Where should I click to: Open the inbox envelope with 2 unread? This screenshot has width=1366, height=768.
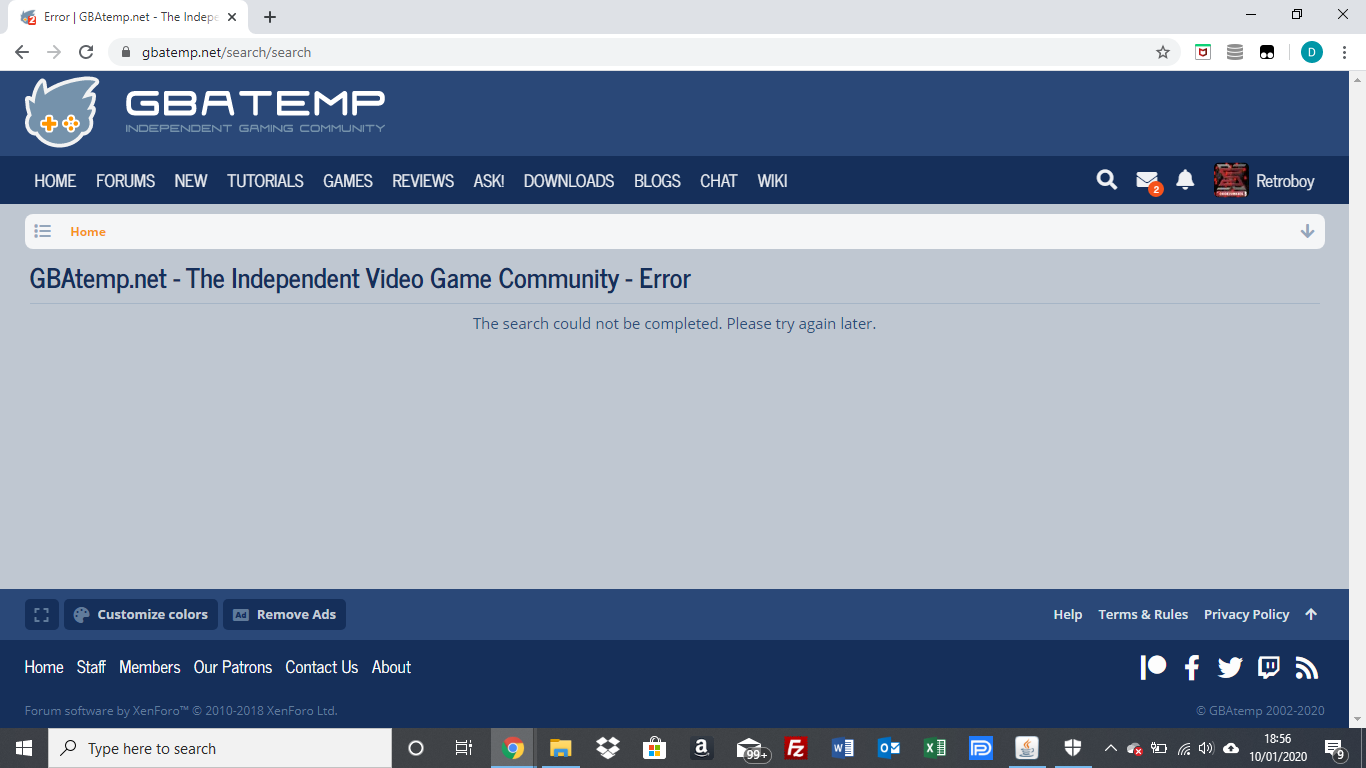click(1148, 181)
